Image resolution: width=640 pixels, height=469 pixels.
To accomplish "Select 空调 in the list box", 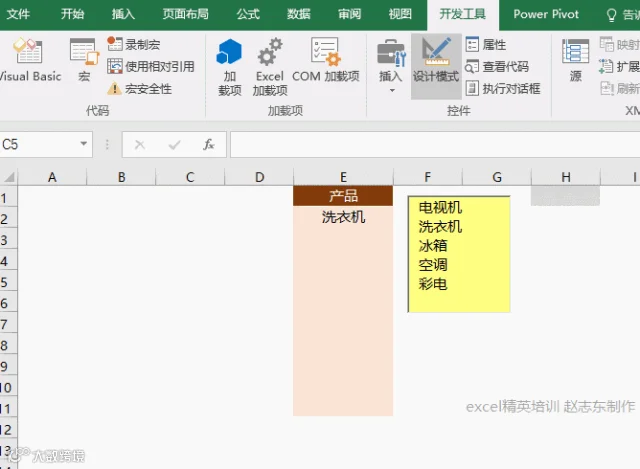I will (x=433, y=265).
